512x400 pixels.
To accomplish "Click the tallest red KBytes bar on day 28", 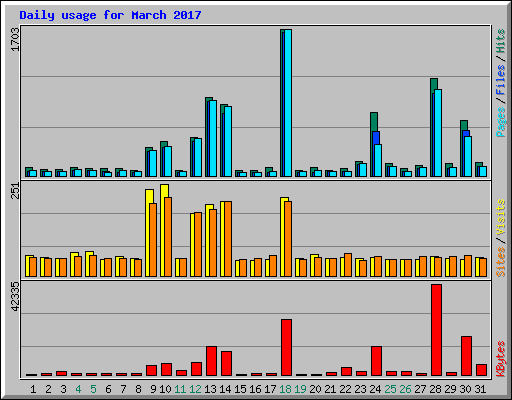I will coord(436,330).
